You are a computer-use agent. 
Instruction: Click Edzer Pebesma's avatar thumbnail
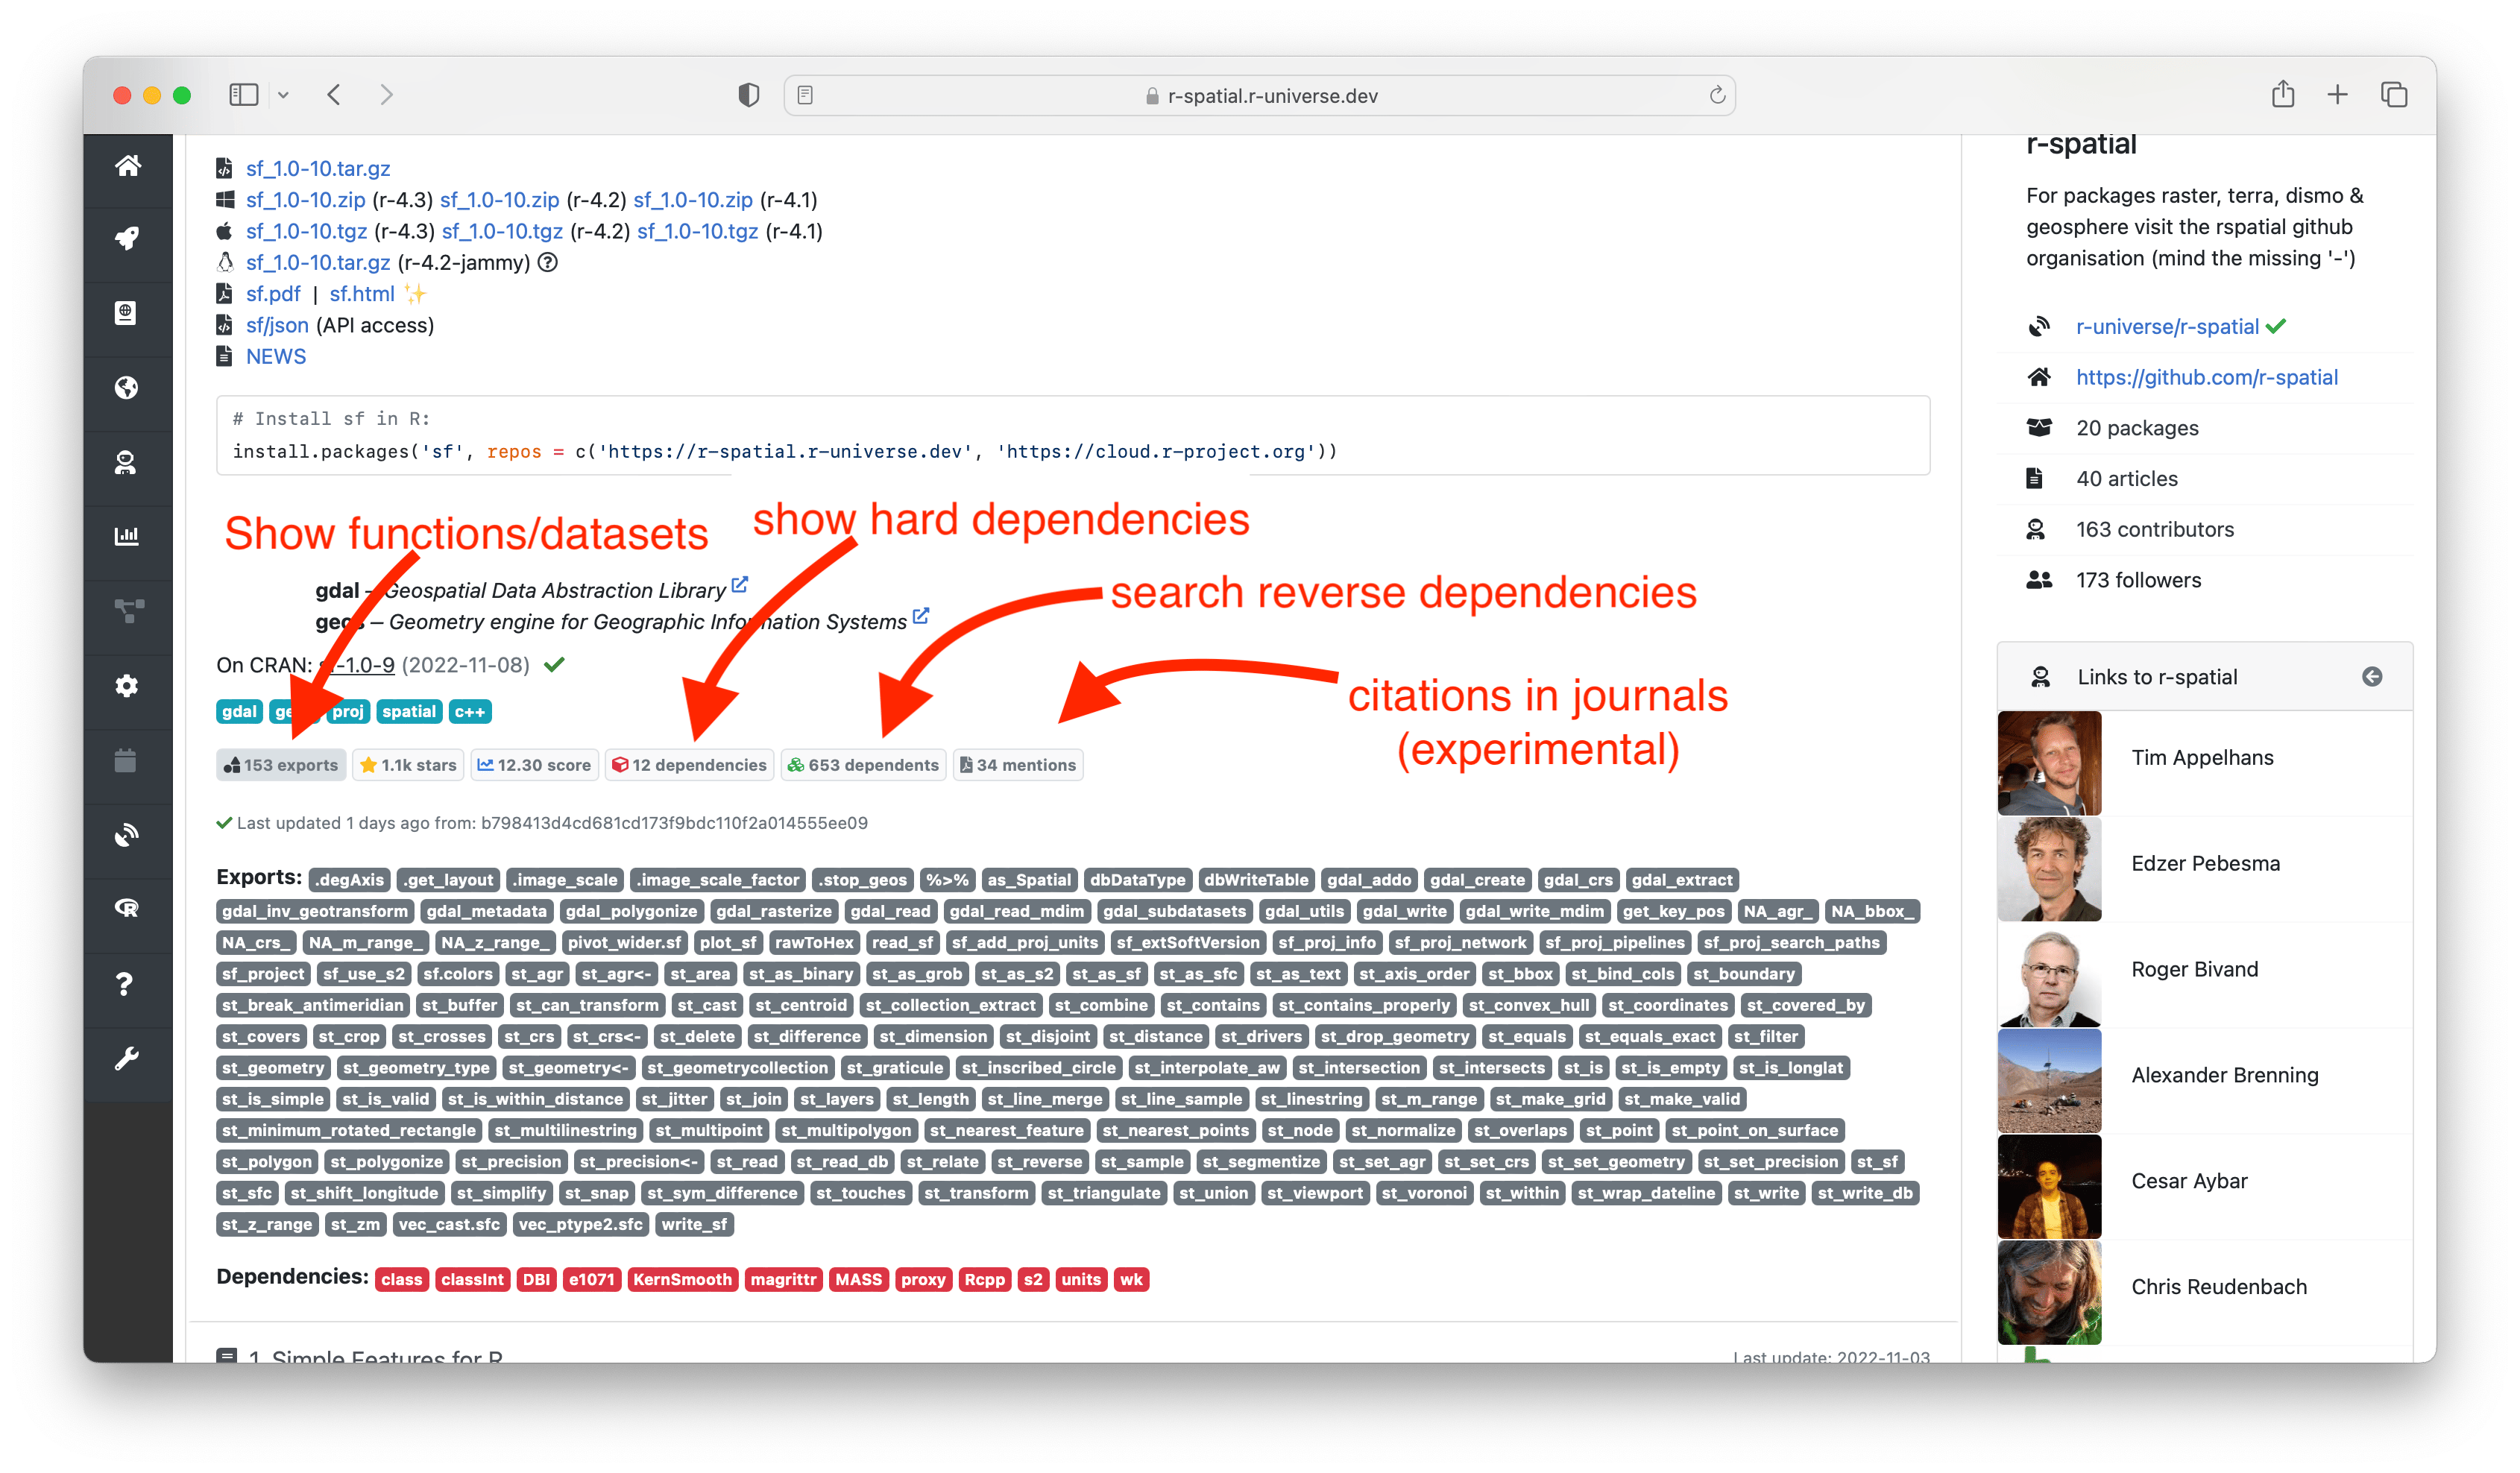2049,869
